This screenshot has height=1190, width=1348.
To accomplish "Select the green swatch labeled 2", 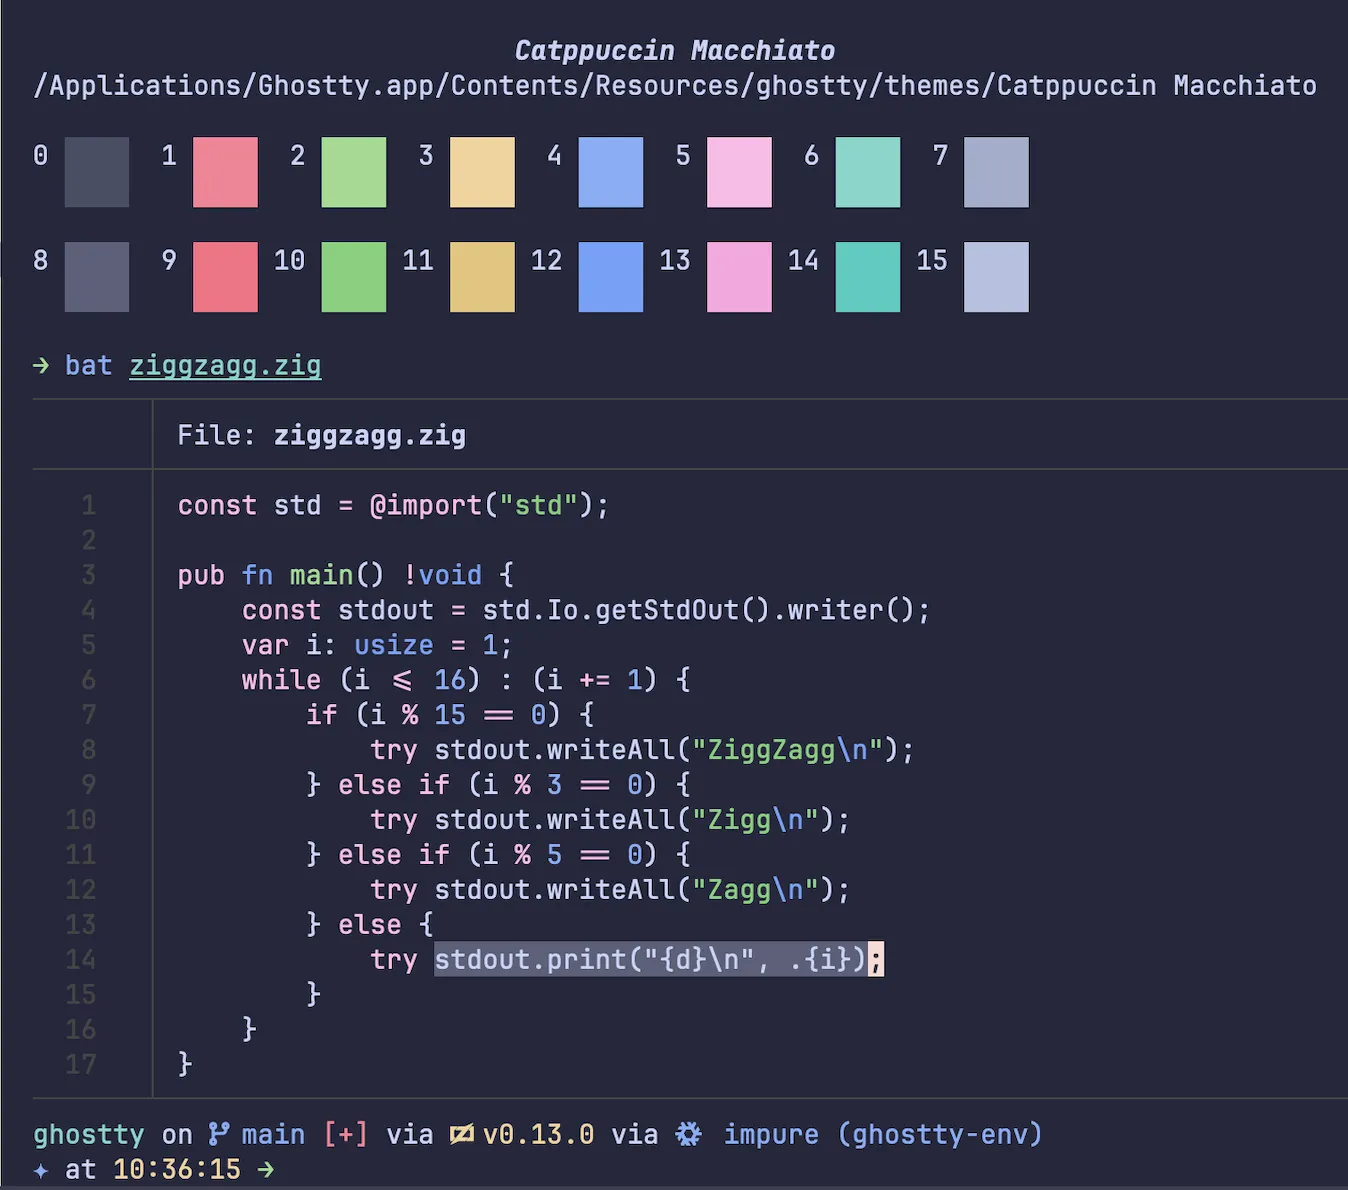I will [x=353, y=172].
